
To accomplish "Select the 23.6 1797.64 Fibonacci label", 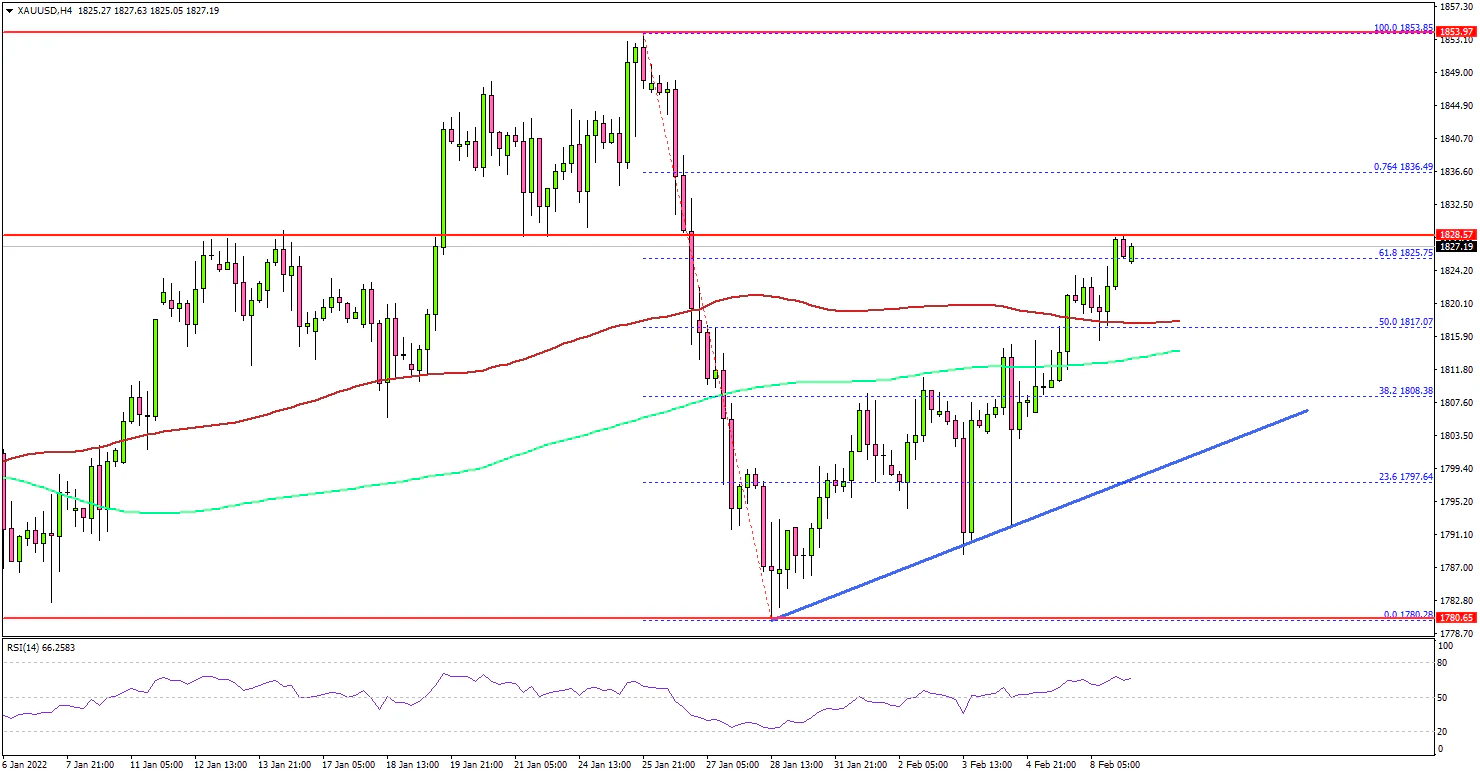I will 1404,476.
